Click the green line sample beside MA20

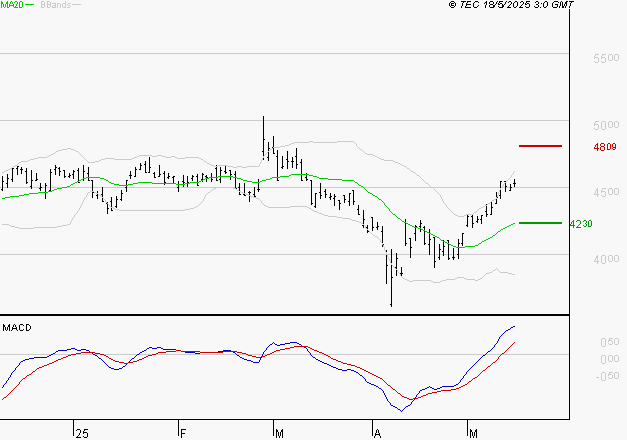[x=30, y=5]
